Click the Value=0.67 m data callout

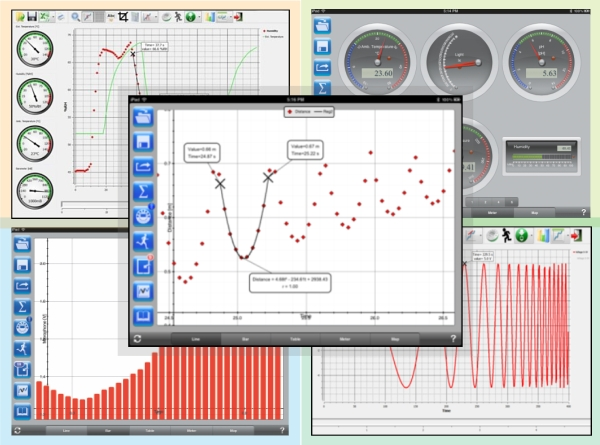pos(305,150)
